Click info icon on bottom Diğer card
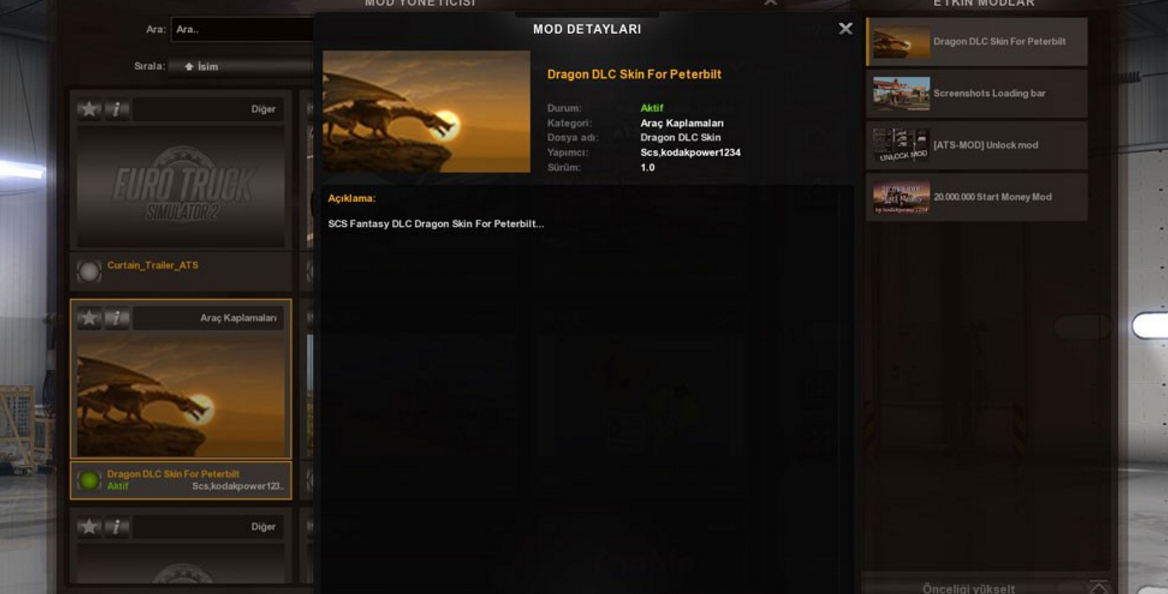This screenshot has height=594, width=1168. point(116,526)
